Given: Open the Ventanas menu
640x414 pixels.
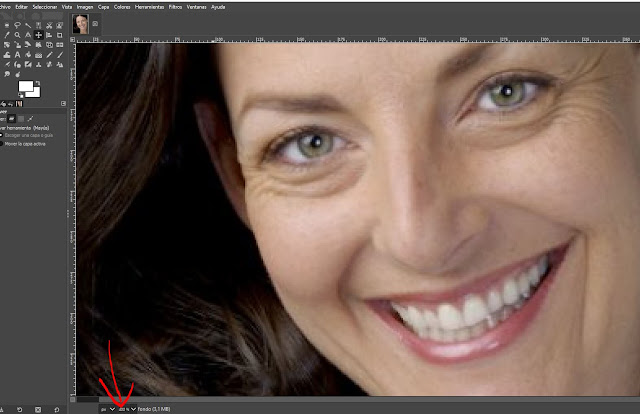Looking at the screenshot, I should point(196,7).
